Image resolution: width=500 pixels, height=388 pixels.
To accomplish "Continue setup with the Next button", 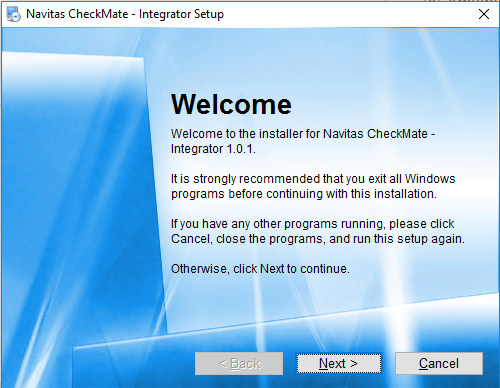I will [339, 363].
